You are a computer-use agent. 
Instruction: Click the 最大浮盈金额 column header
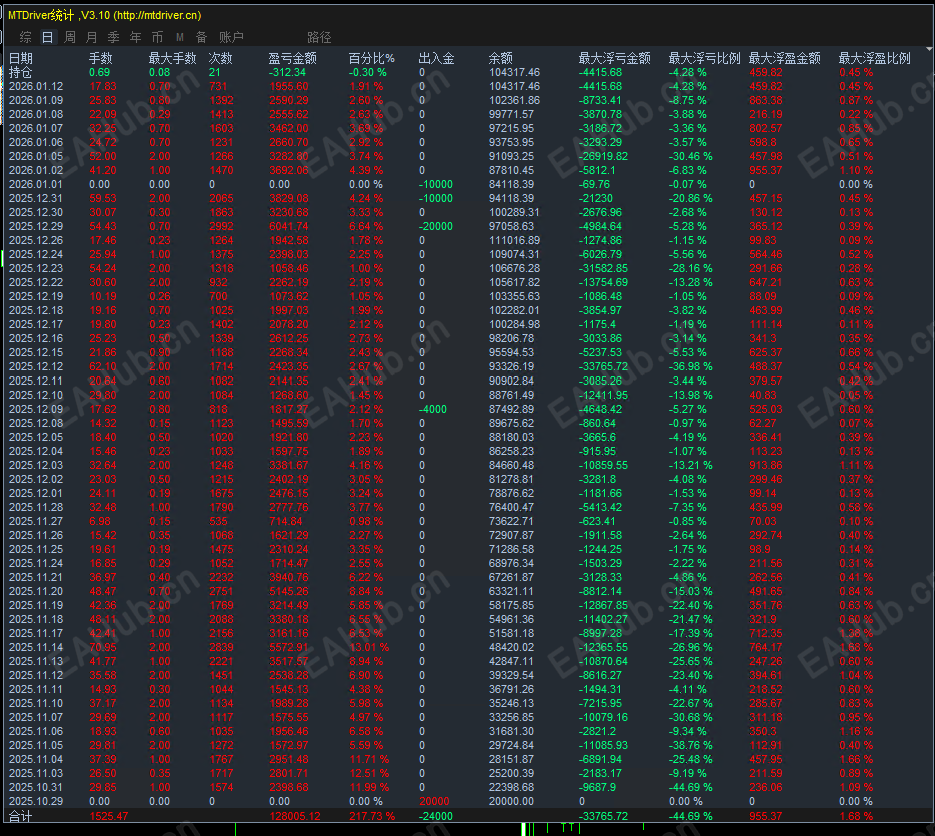tap(784, 58)
